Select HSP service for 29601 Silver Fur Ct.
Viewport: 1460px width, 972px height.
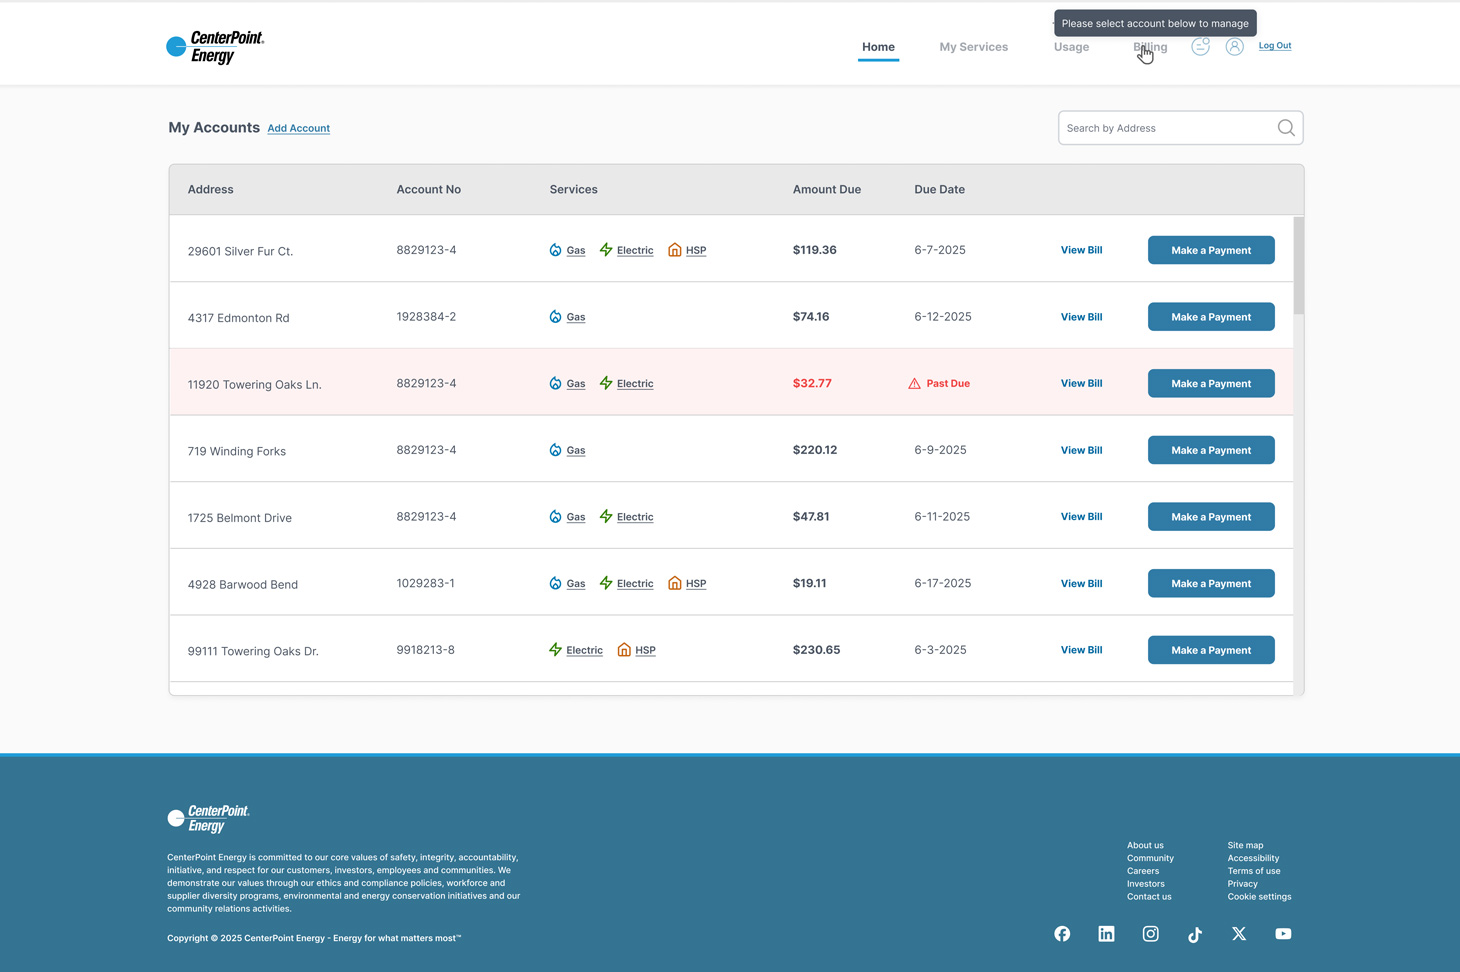pyautogui.click(x=695, y=251)
